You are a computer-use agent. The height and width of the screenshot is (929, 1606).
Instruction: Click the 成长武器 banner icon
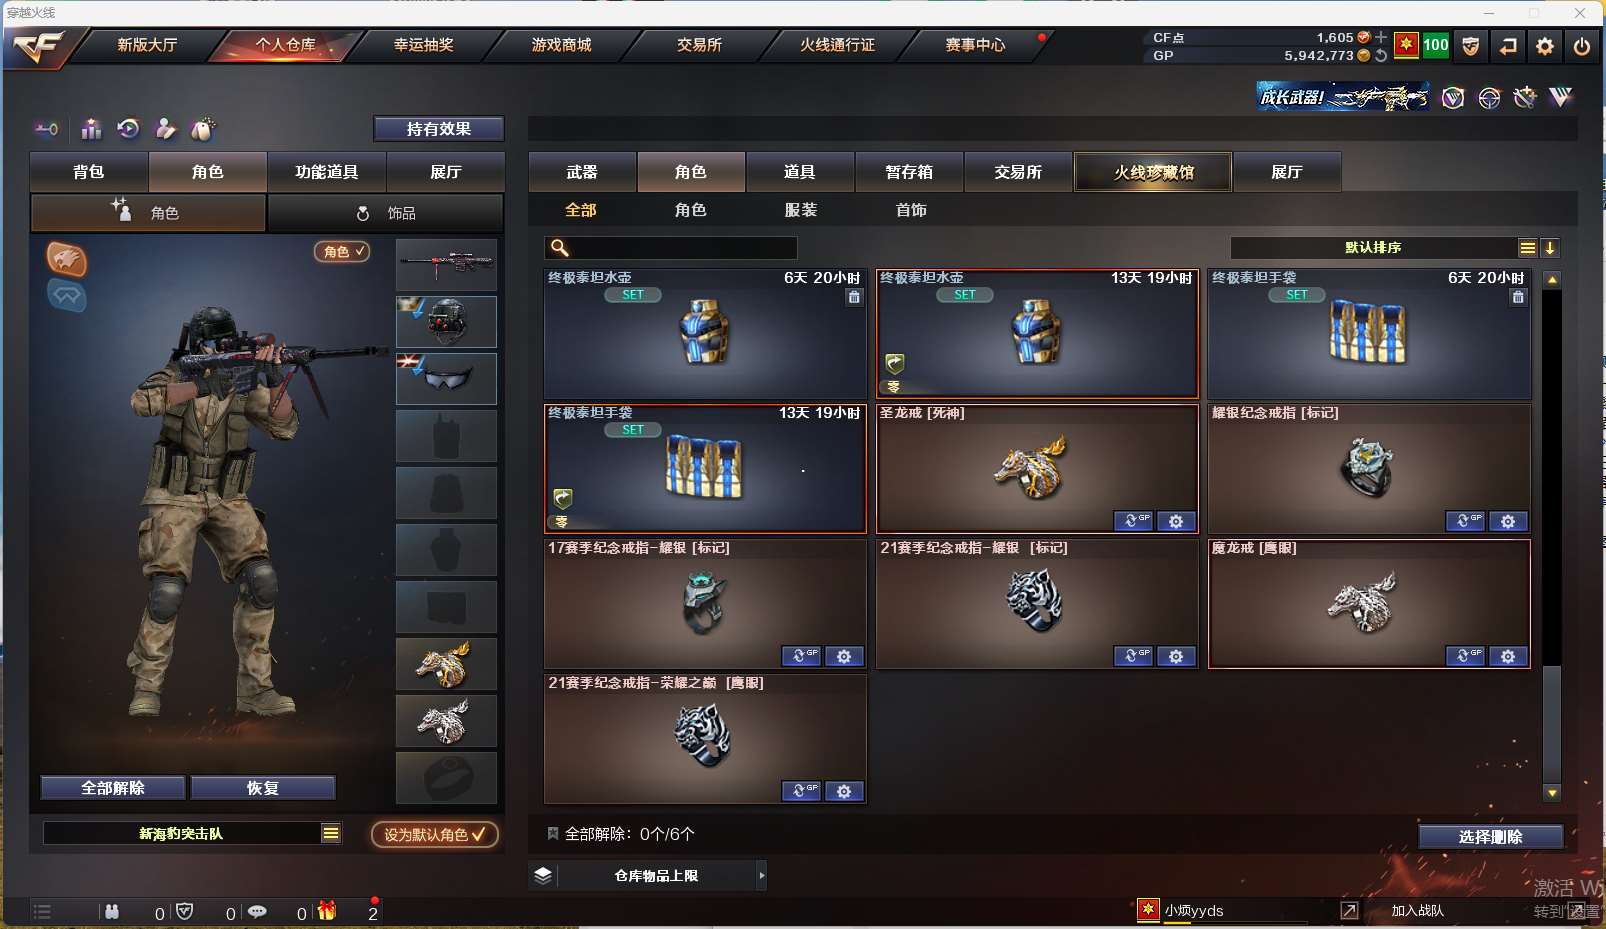[1342, 97]
